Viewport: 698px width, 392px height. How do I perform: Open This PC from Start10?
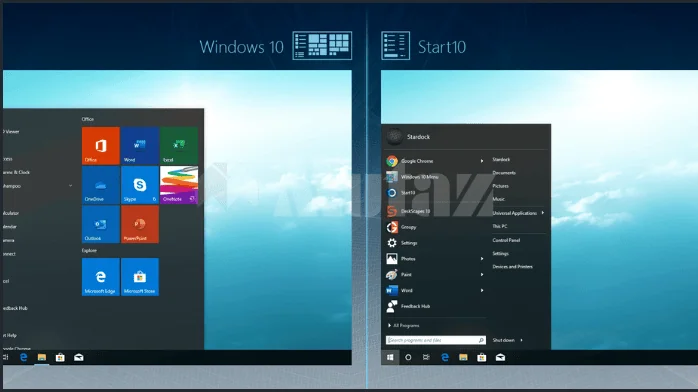[499, 226]
